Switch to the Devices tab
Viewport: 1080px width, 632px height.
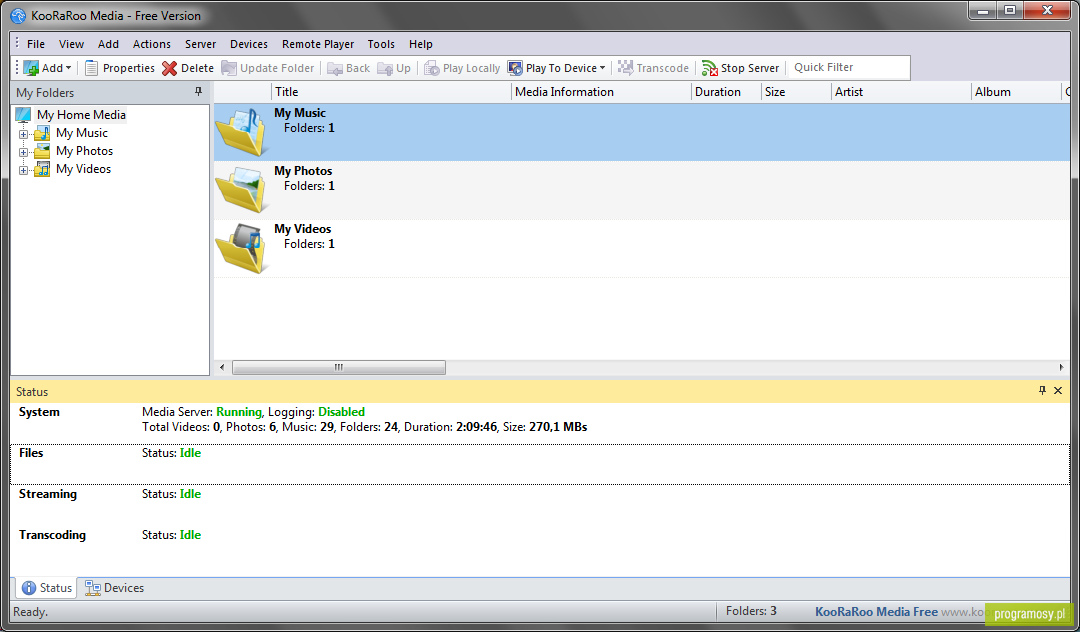[x=114, y=588]
